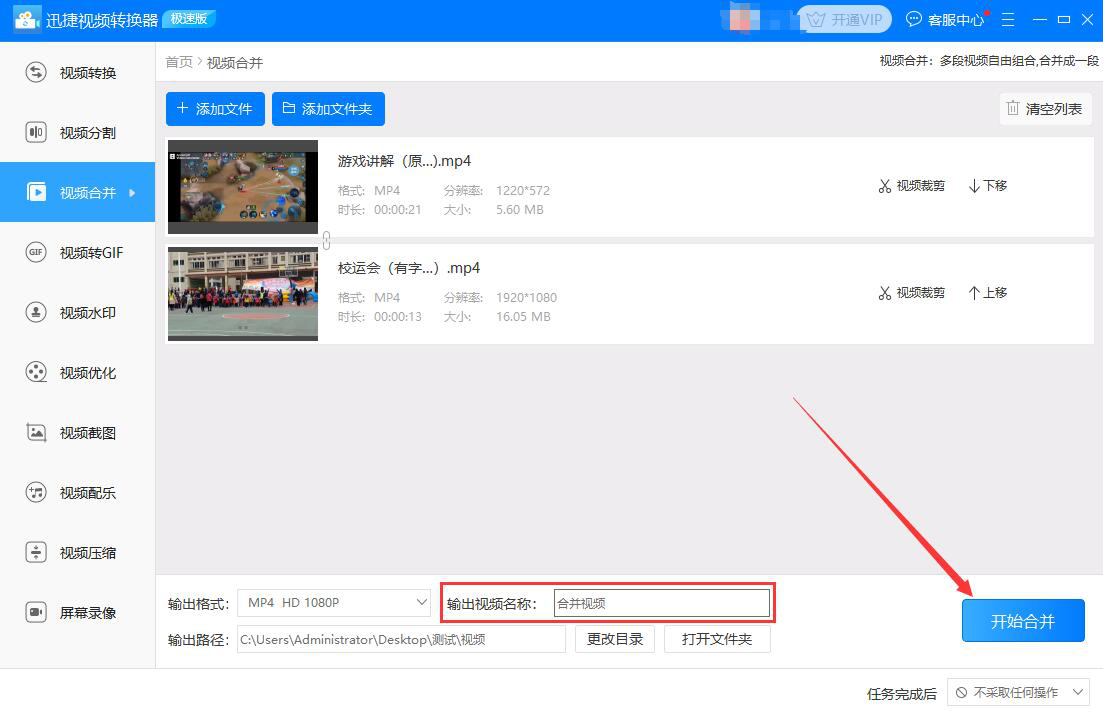Click the scissors icon for 游戏讲解 video
This screenshot has width=1103, height=714.
(x=885, y=186)
